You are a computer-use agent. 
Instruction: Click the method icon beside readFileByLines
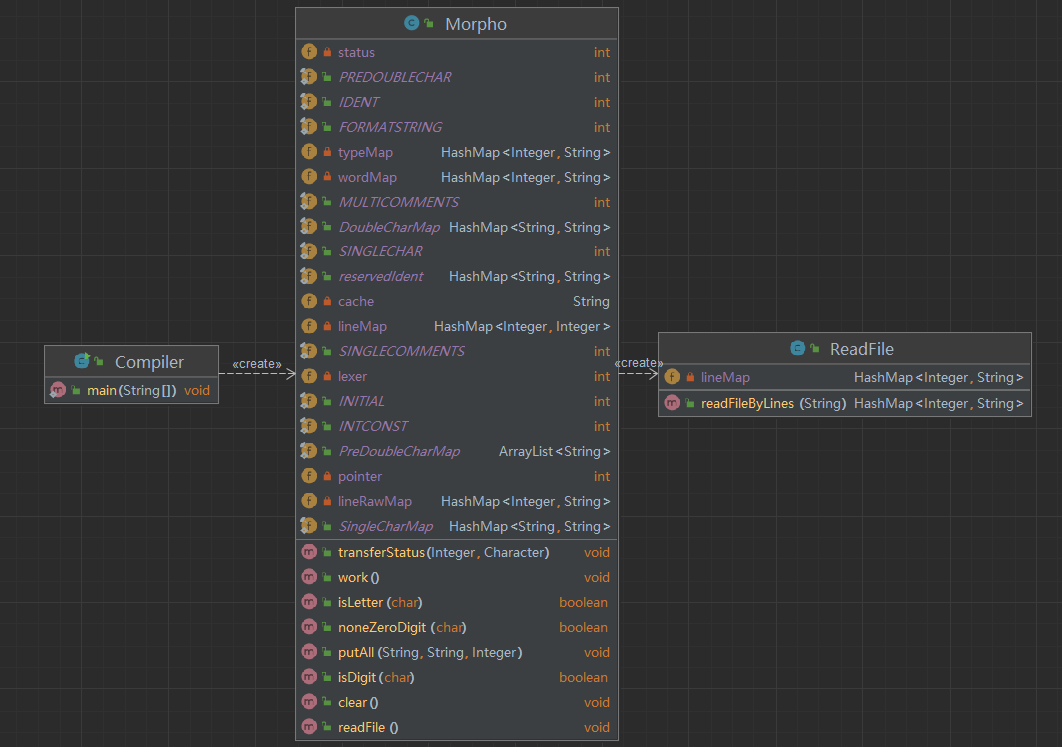[672, 403]
